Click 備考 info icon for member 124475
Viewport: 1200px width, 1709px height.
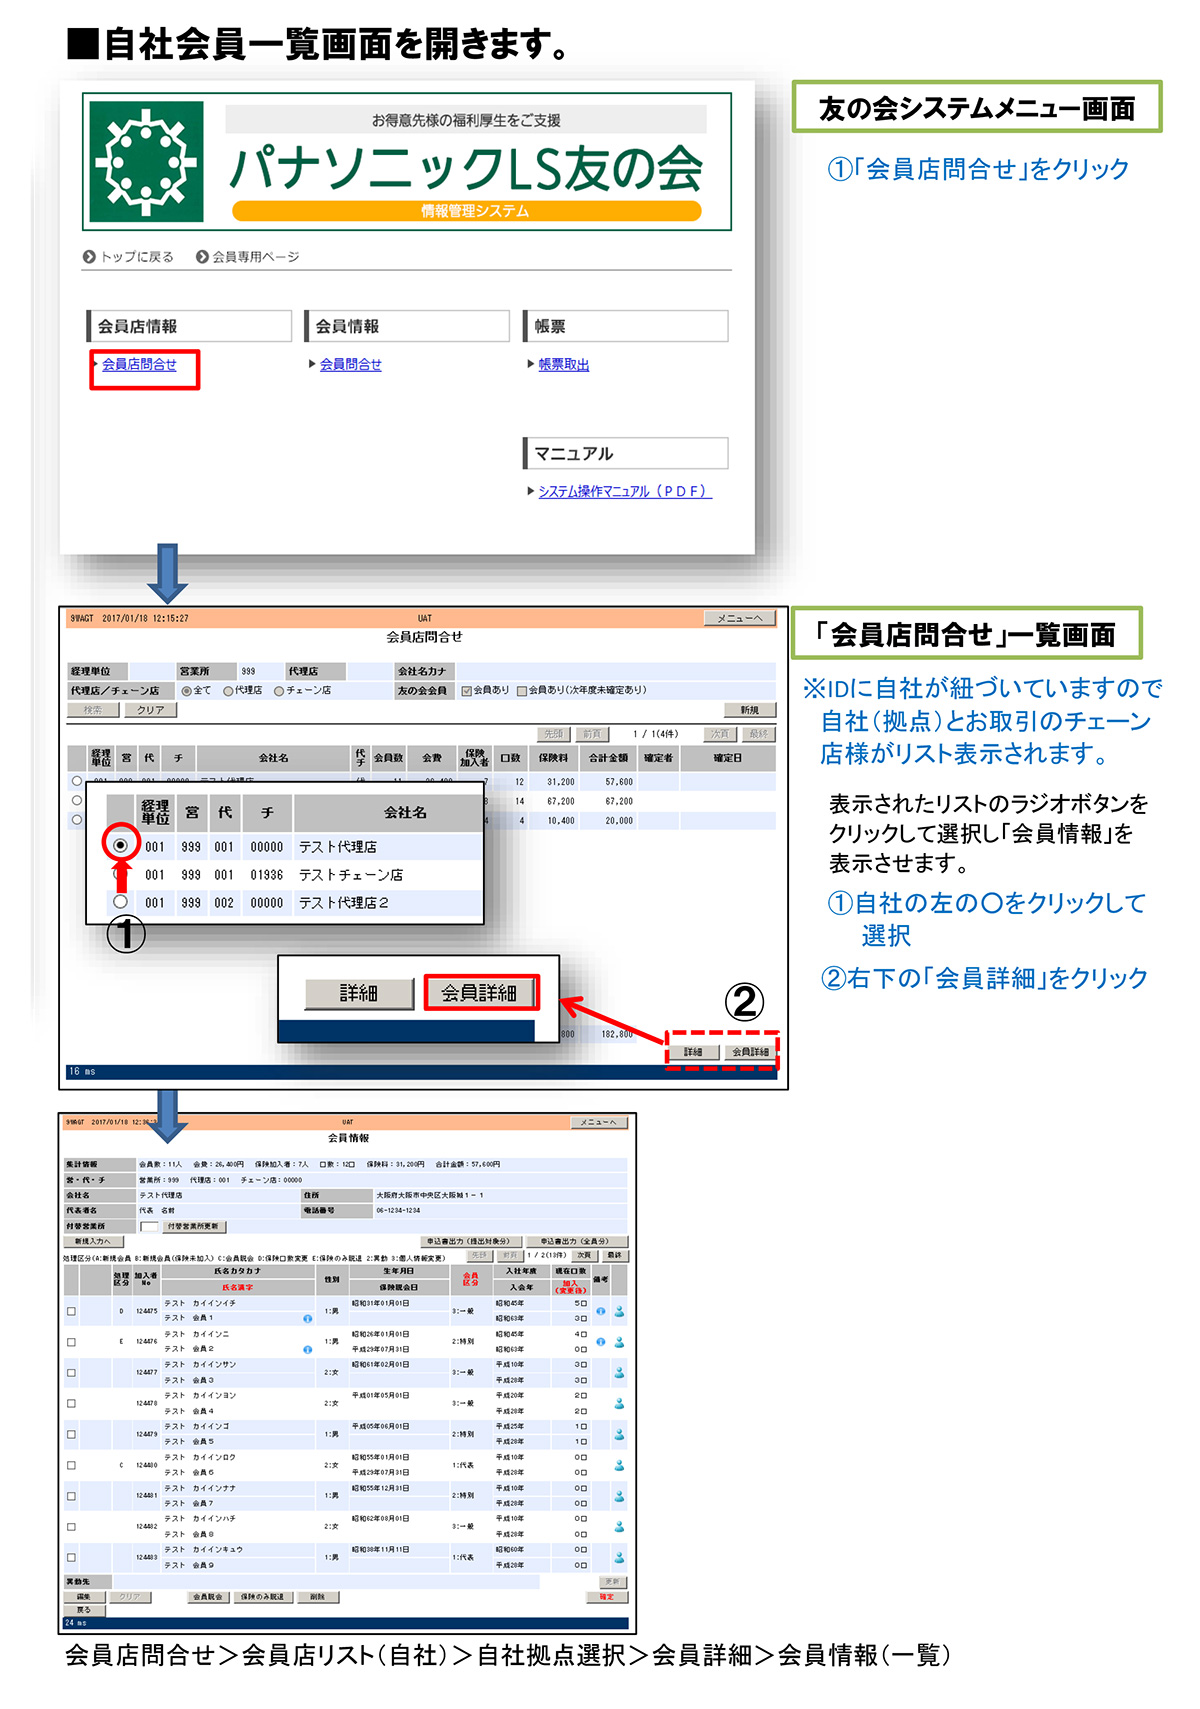601,1311
